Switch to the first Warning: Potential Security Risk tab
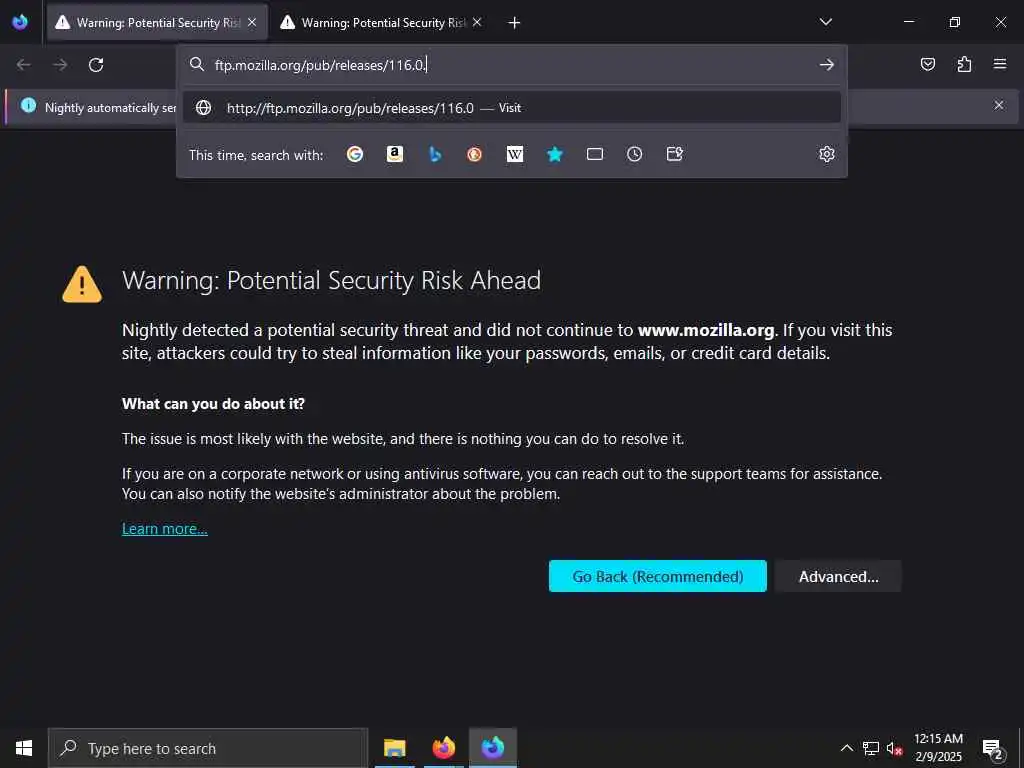This screenshot has height=768, width=1024. coord(157,22)
